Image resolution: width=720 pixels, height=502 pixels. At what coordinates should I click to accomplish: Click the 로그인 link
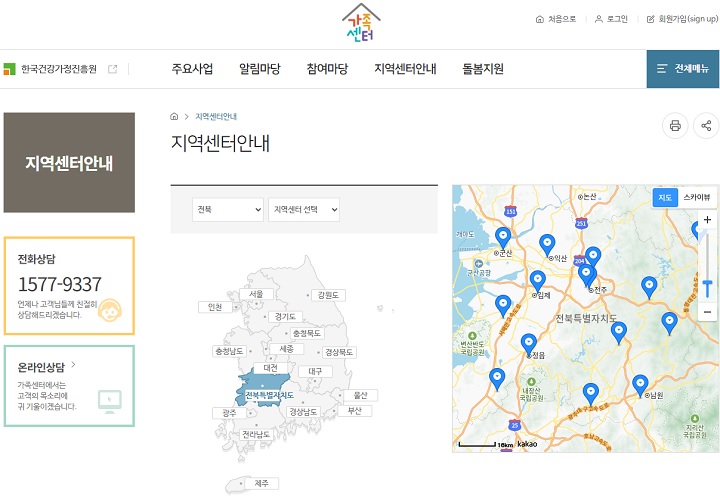611,19
